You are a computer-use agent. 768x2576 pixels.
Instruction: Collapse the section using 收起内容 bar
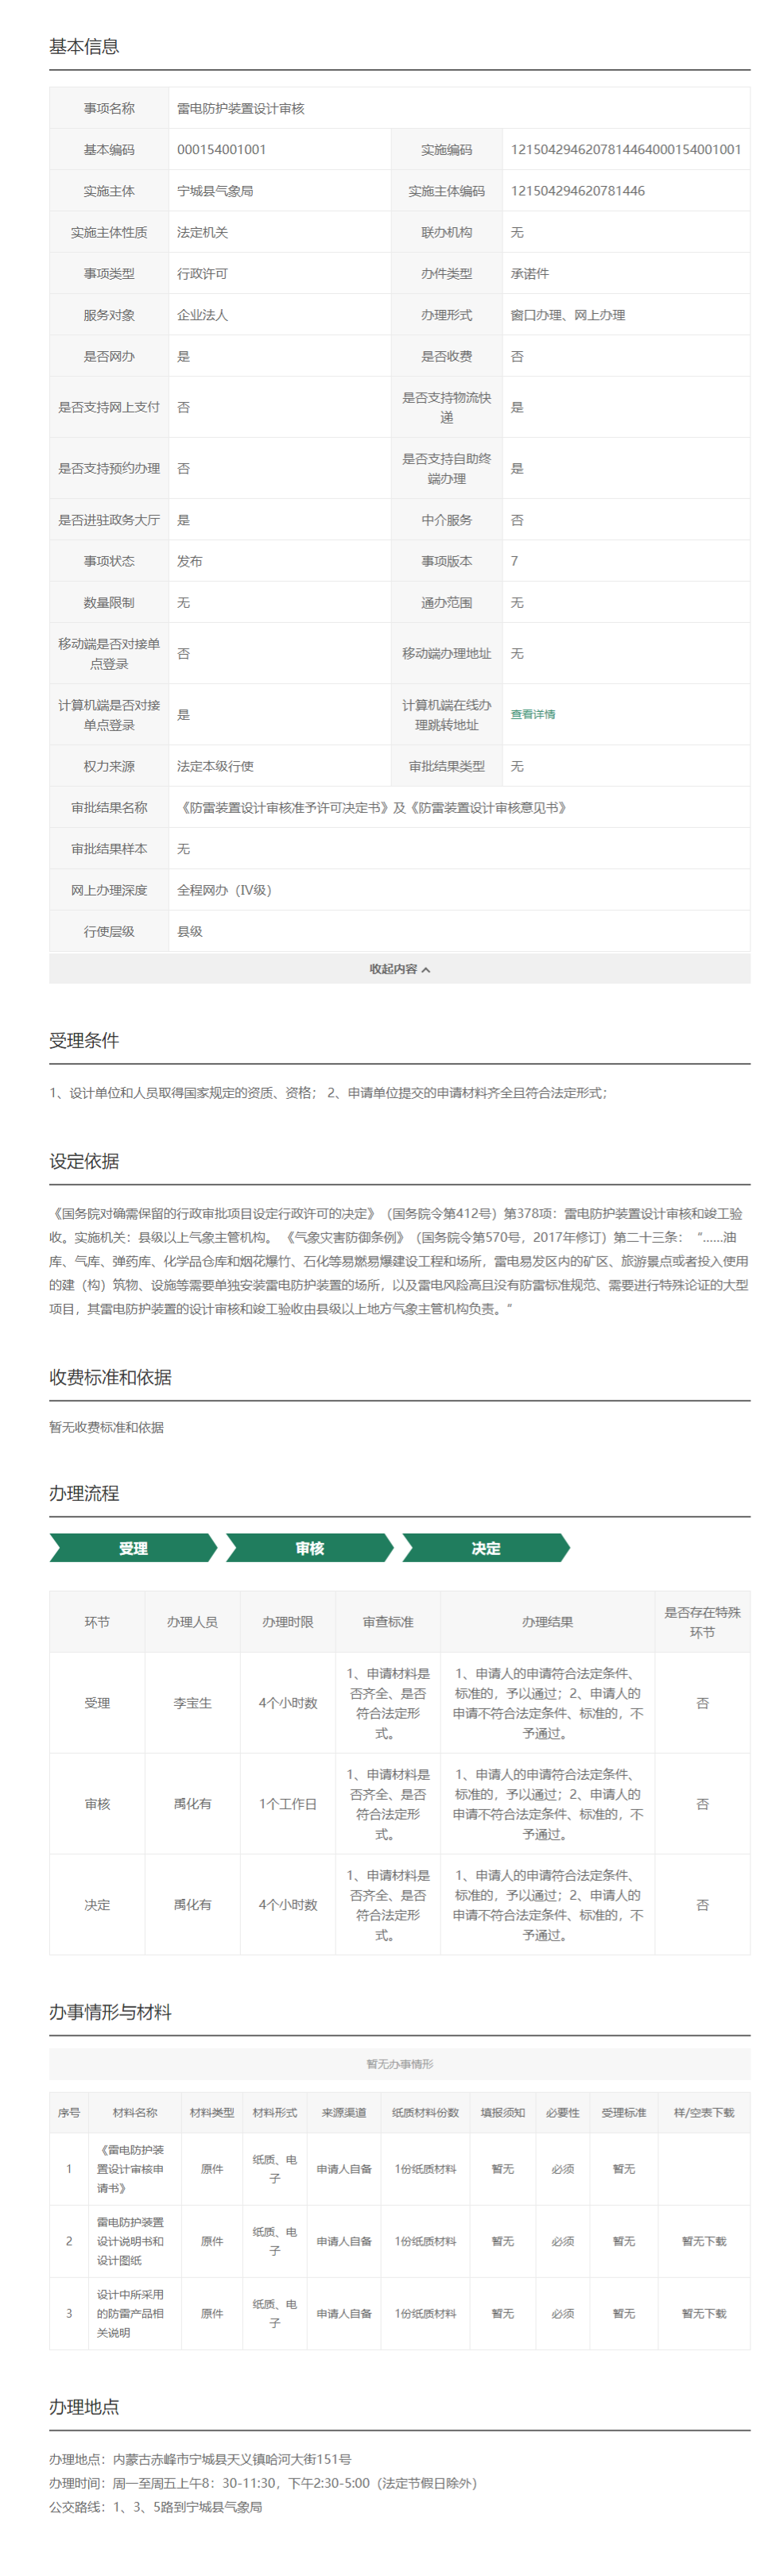(x=399, y=968)
